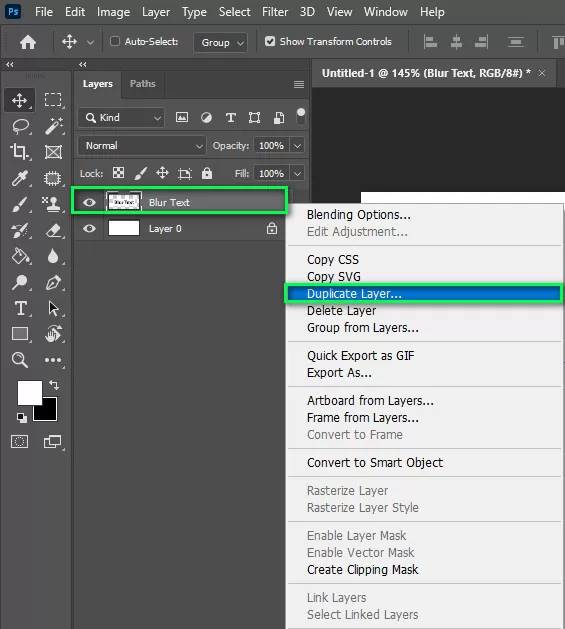The width and height of the screenshot is (565, 629).
Task: Open the Move tool preset picker arrow
Action: 91,42
